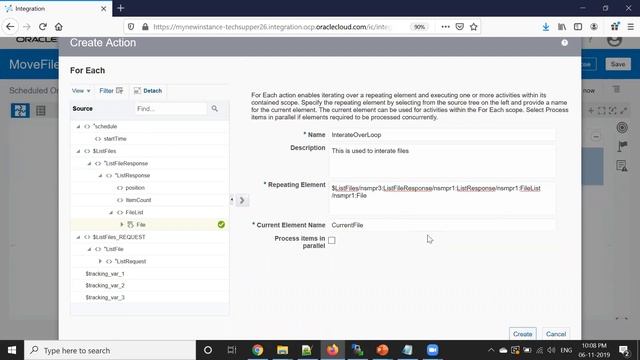Click the browser home icon
The width and height of the screenshot is (640, 360).
tap(59, 27)
